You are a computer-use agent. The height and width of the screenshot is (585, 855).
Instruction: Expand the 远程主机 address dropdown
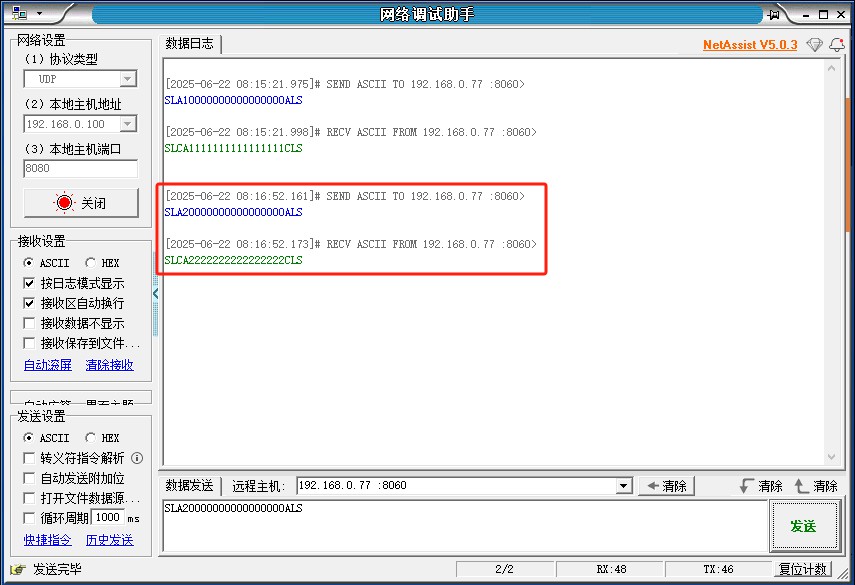tap(624, 486)
